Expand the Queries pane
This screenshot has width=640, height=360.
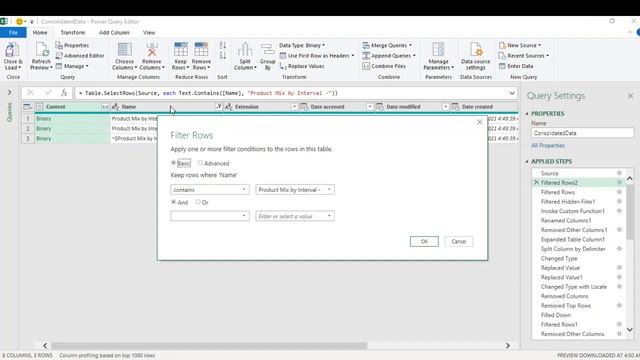[x=9, y=93]
